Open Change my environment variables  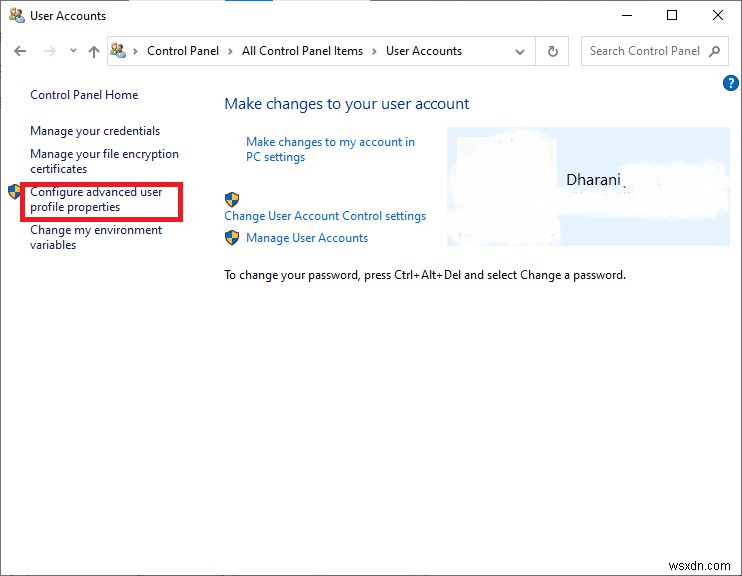tap(96, 237)
